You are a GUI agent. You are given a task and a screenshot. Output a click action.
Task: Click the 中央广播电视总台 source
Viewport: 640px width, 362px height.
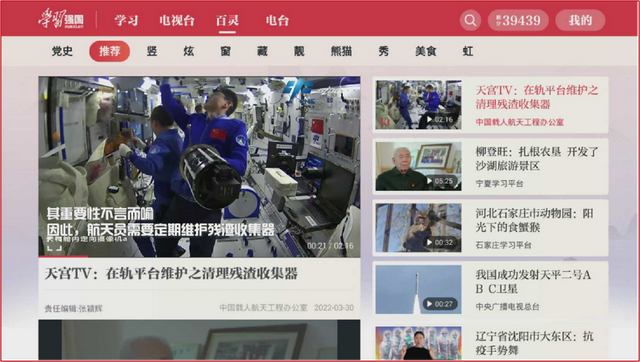pos(507,306)
